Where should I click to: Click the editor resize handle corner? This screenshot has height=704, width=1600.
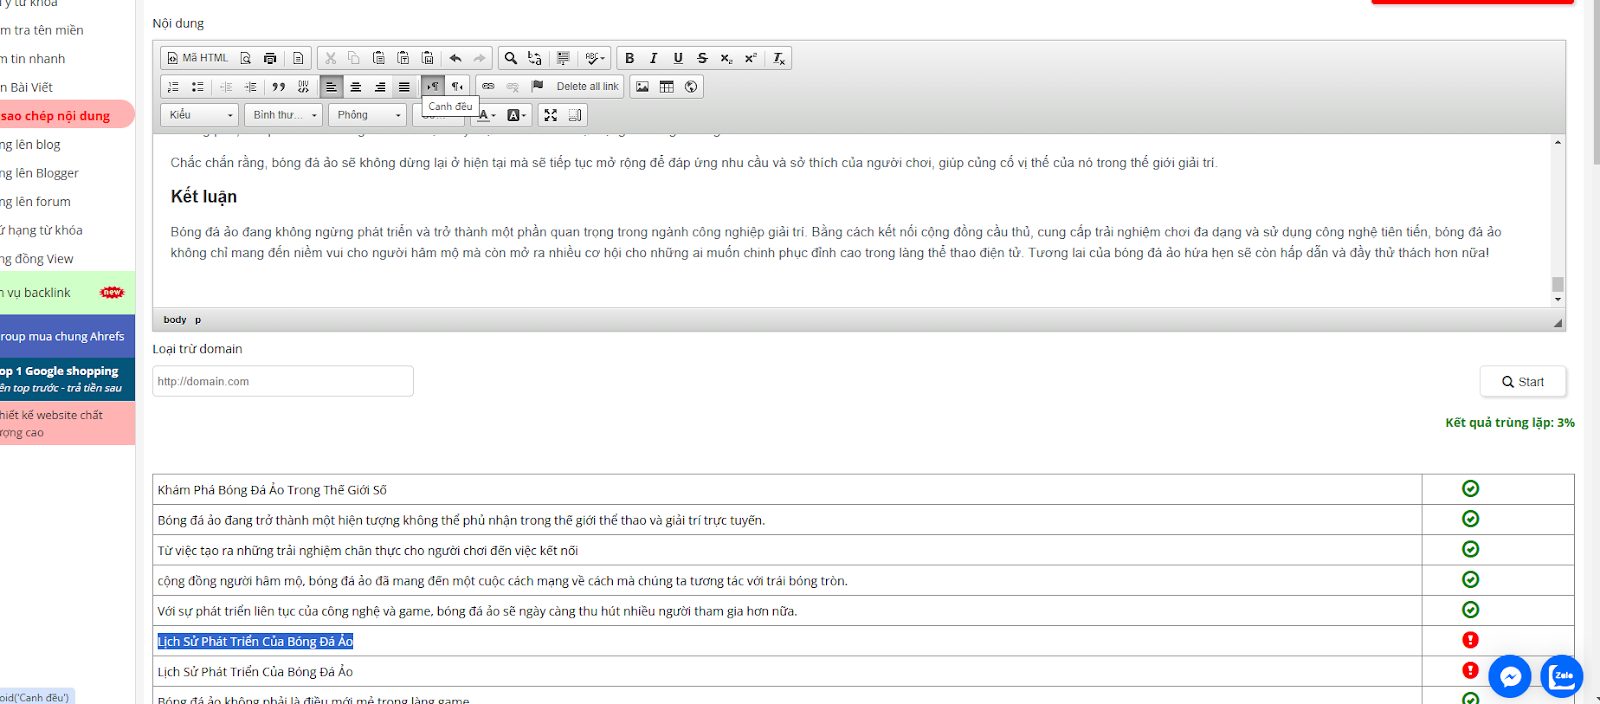pos(1557,322)
